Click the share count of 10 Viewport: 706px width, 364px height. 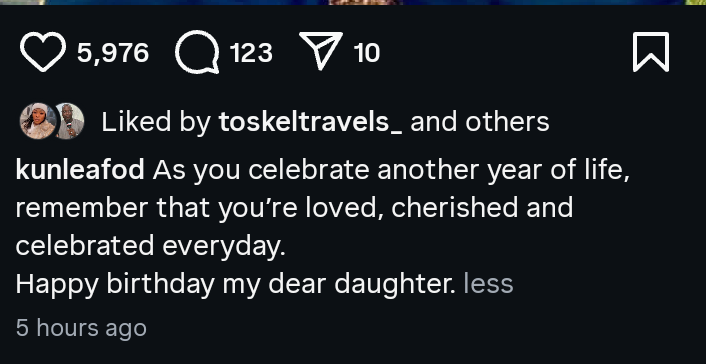tap(367, 53)
